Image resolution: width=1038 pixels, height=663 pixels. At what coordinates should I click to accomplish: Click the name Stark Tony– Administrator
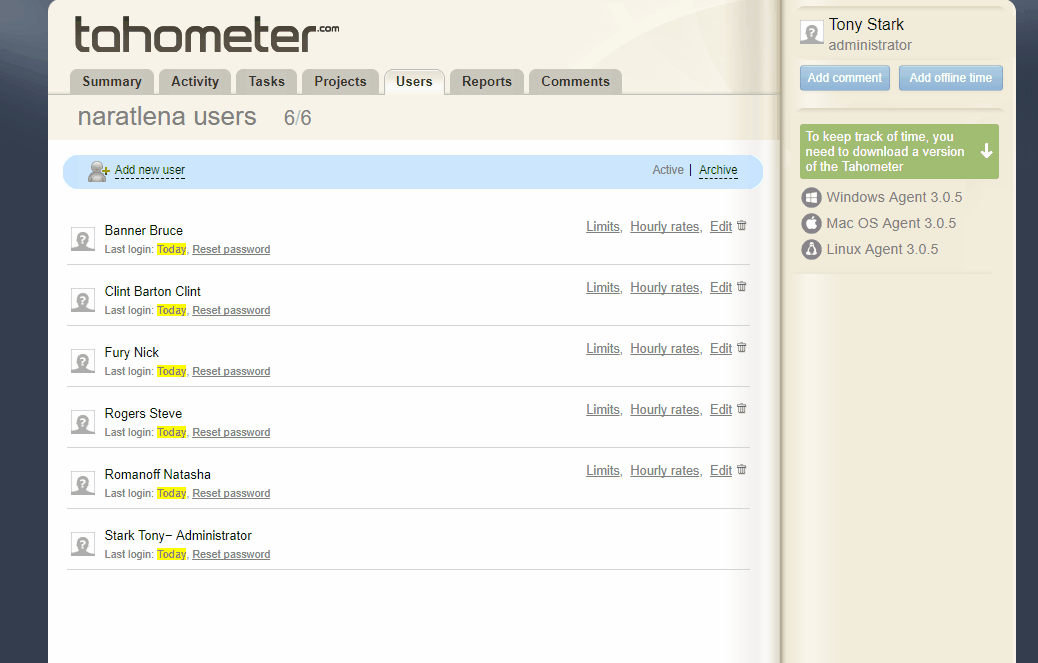[x=178, y=535]
